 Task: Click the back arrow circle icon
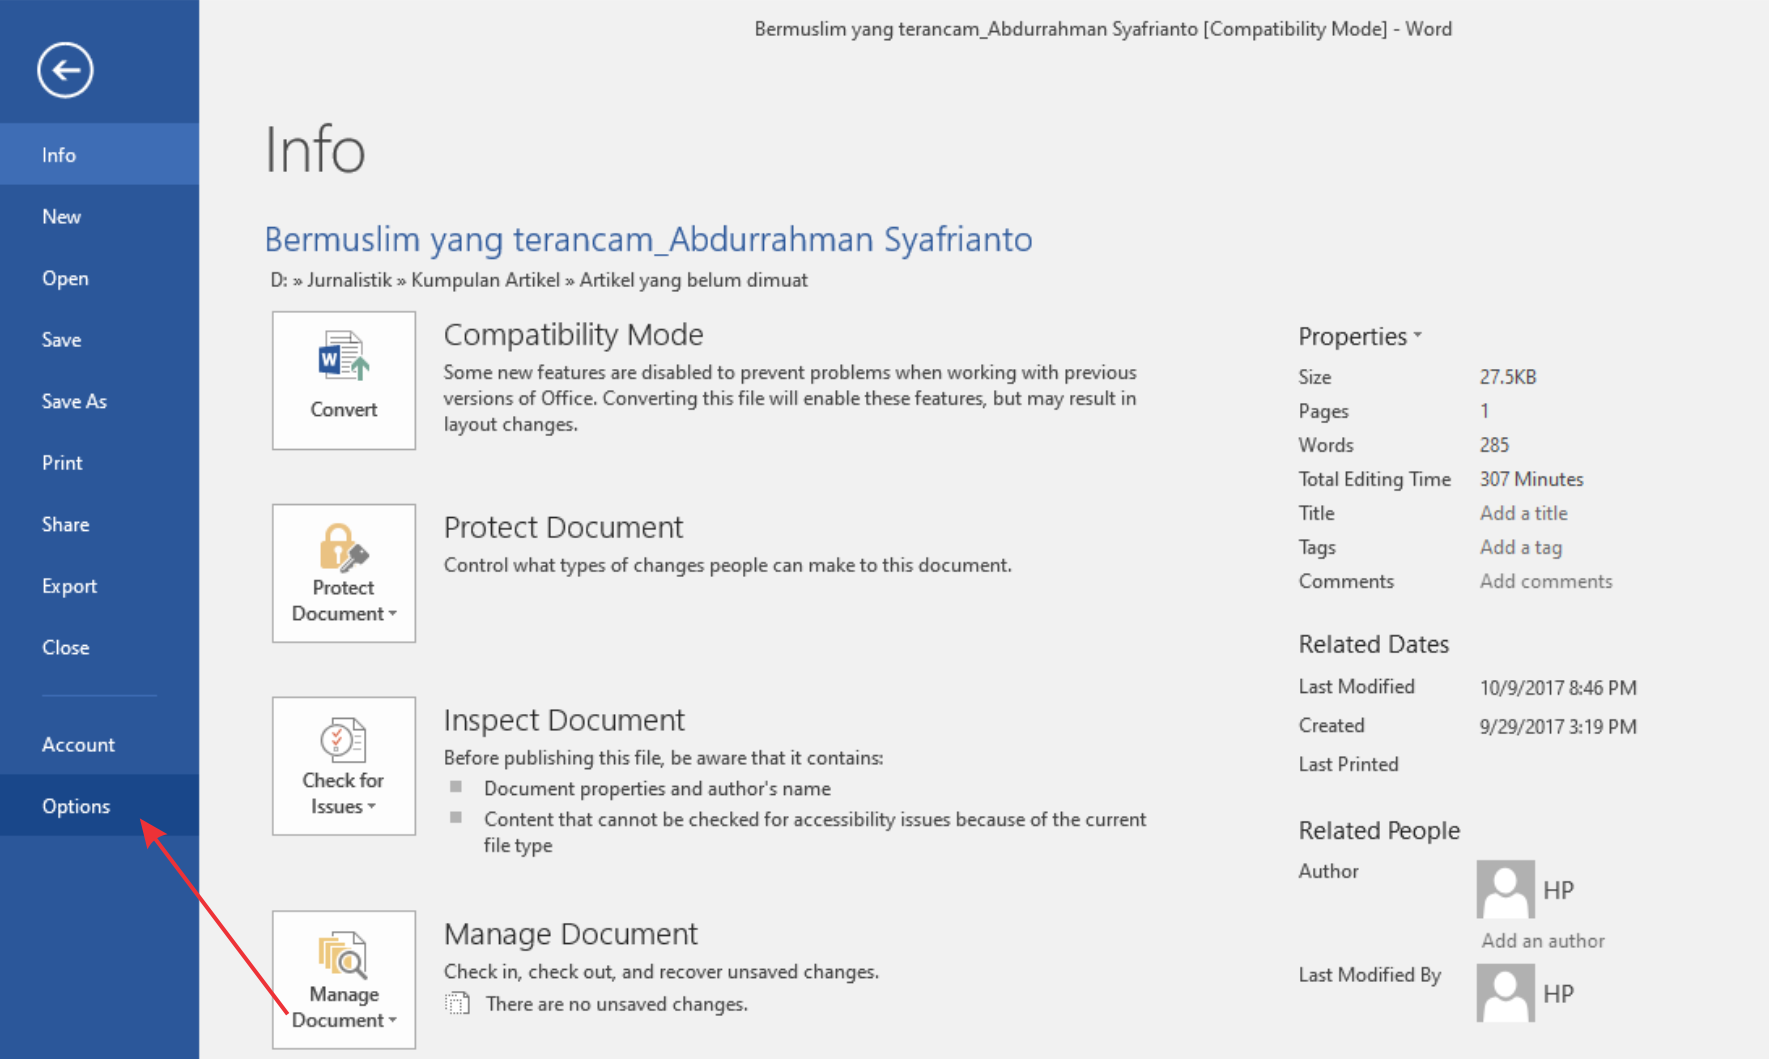[65, 70]
